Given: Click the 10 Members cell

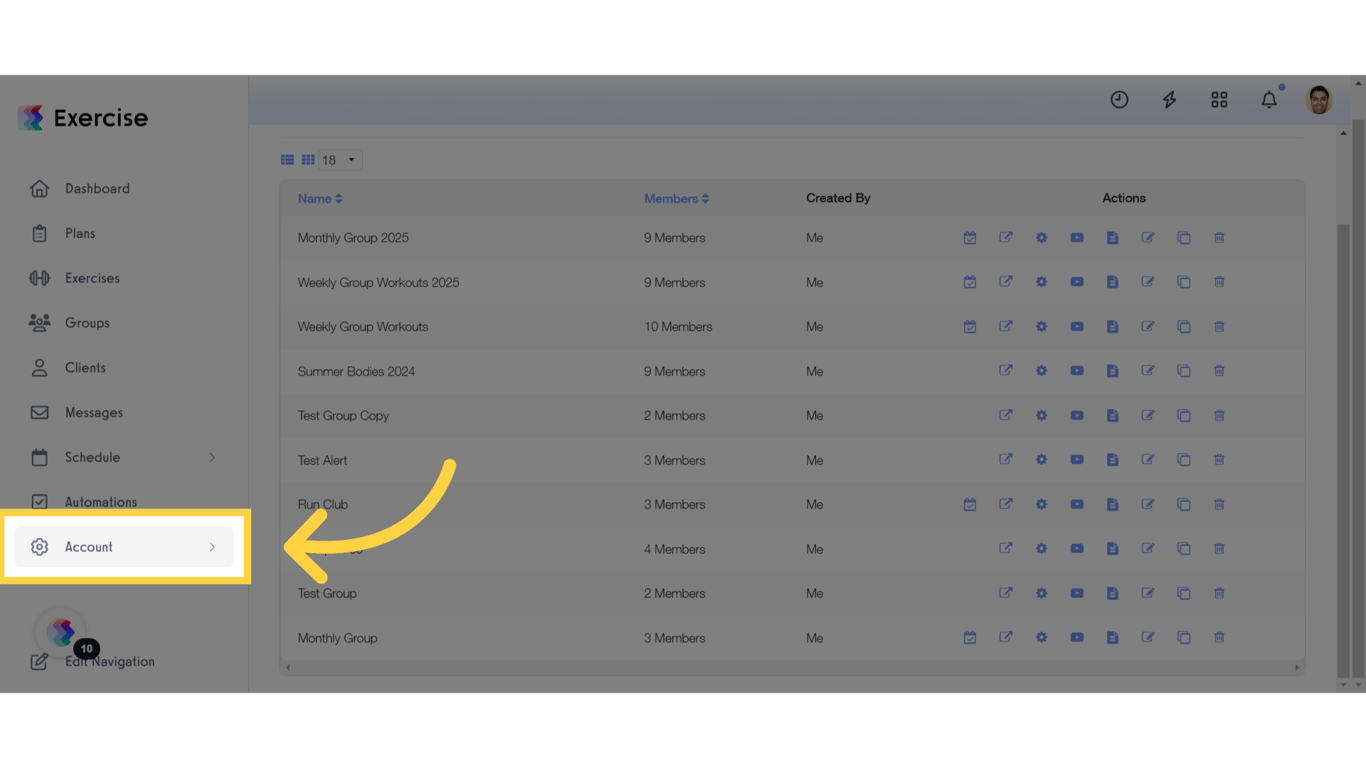Looking at the screenshot, I should click(x=678, y=327).
